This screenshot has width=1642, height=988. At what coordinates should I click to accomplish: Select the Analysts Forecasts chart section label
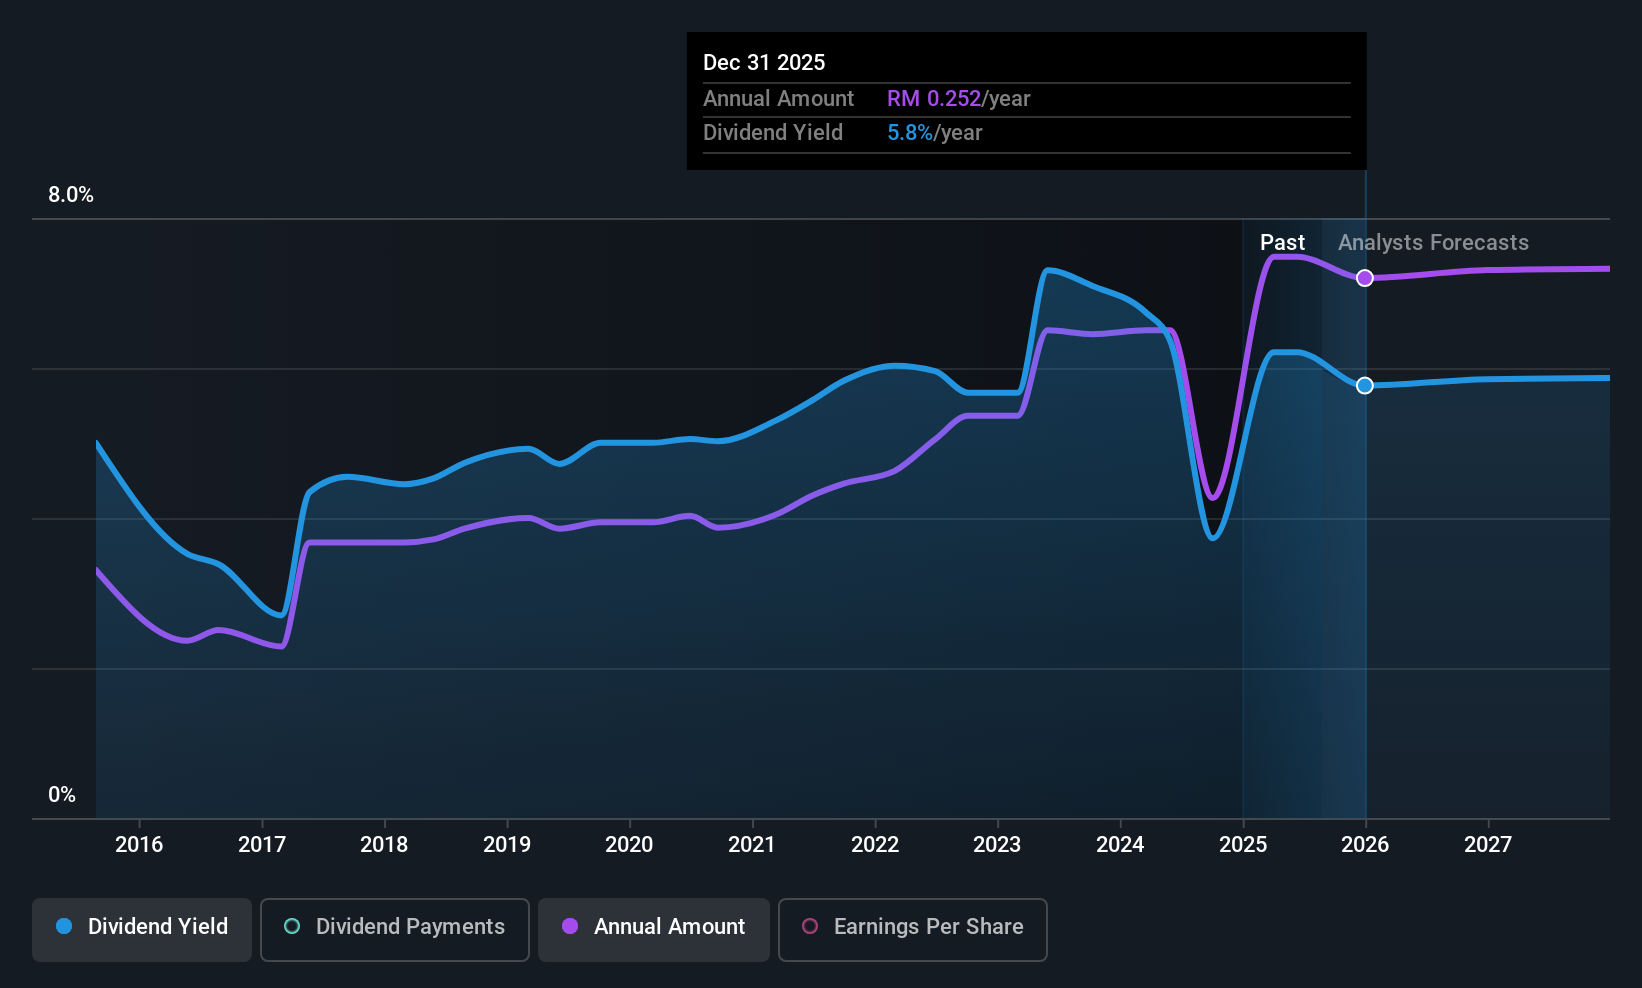pyautogui.click(x=1433, y=242)
